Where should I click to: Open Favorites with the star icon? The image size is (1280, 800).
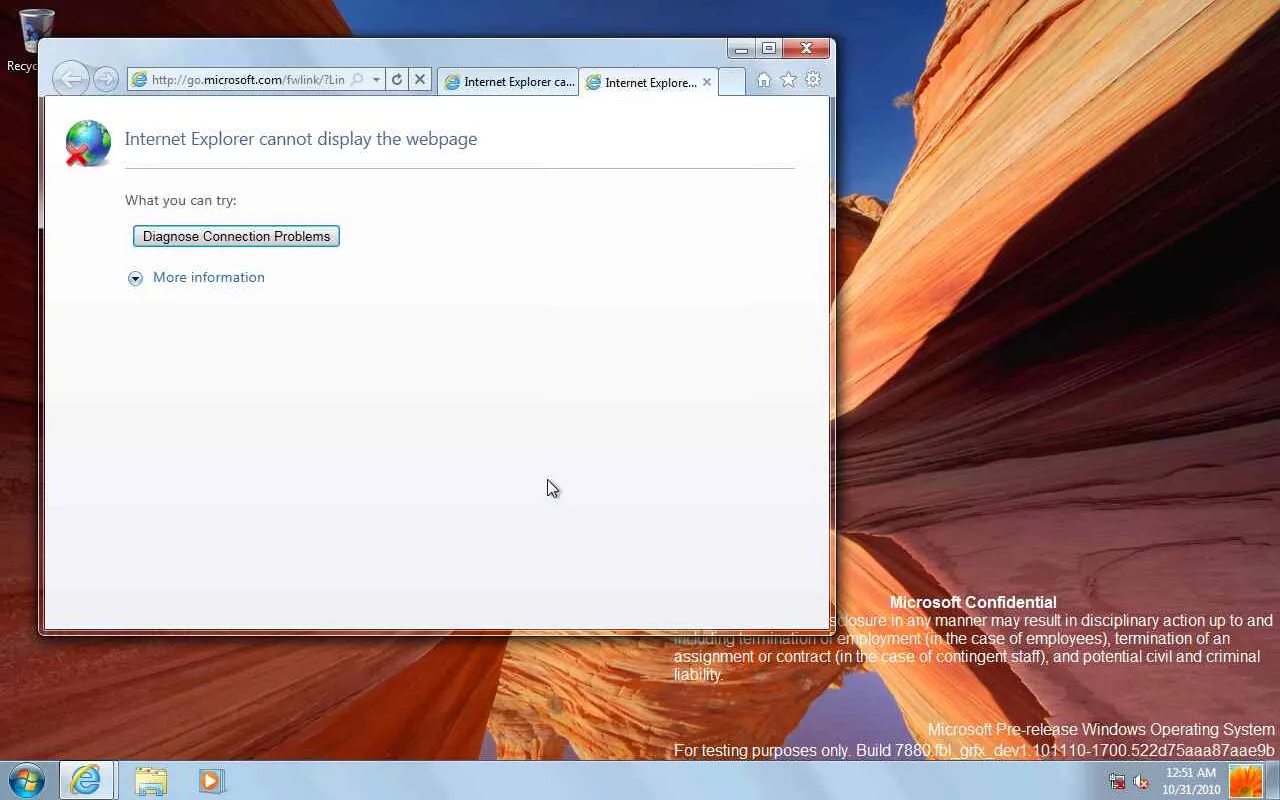788,80
